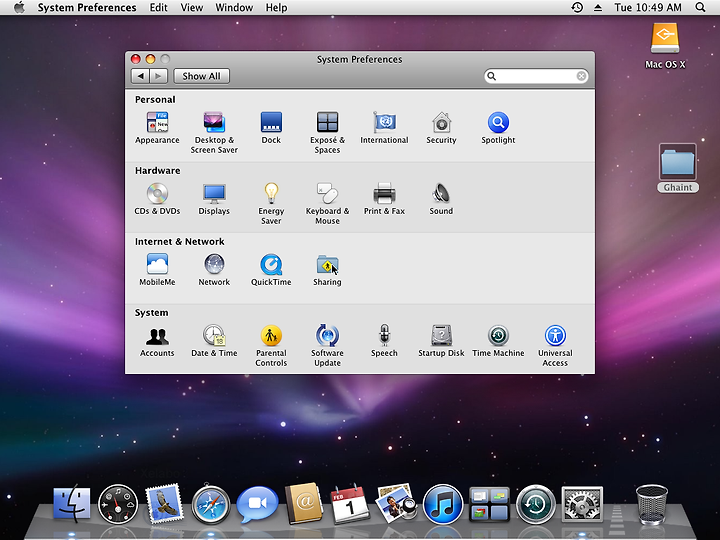This screenshot has width=720, height=540.
Task: Open Preview from the Dock
Action: coord(396,503)
